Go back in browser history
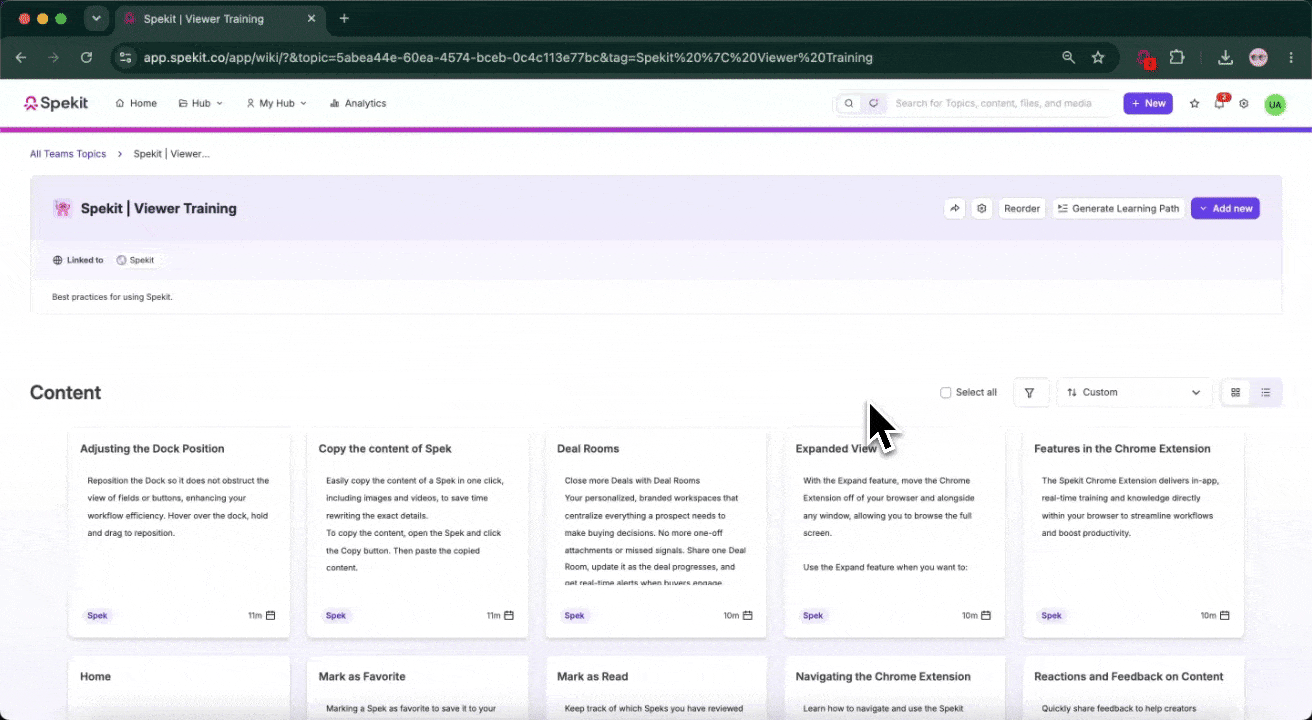The width and height of the screenshot is (1312, 720). 21,58
